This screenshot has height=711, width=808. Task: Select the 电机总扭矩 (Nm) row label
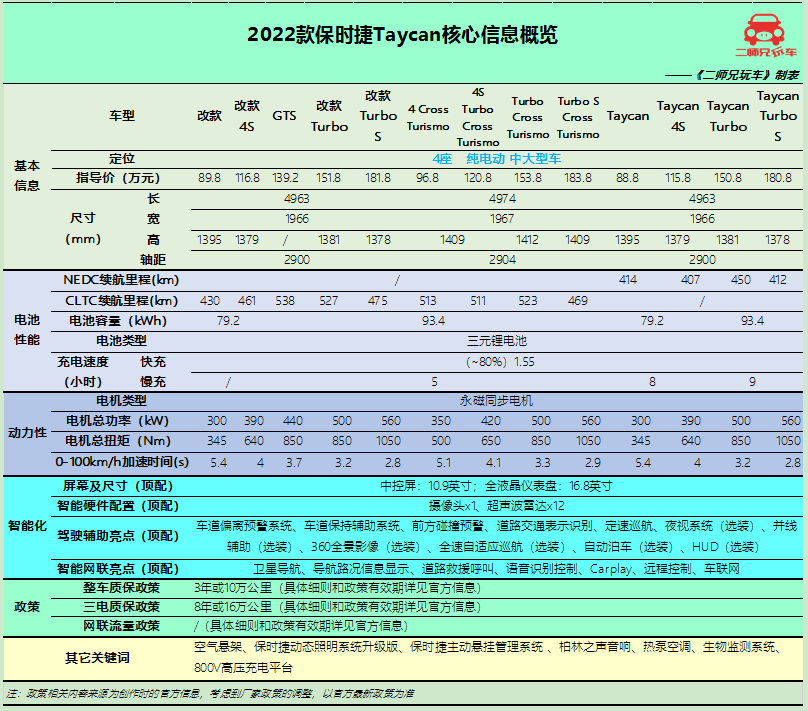coord(117,441)
